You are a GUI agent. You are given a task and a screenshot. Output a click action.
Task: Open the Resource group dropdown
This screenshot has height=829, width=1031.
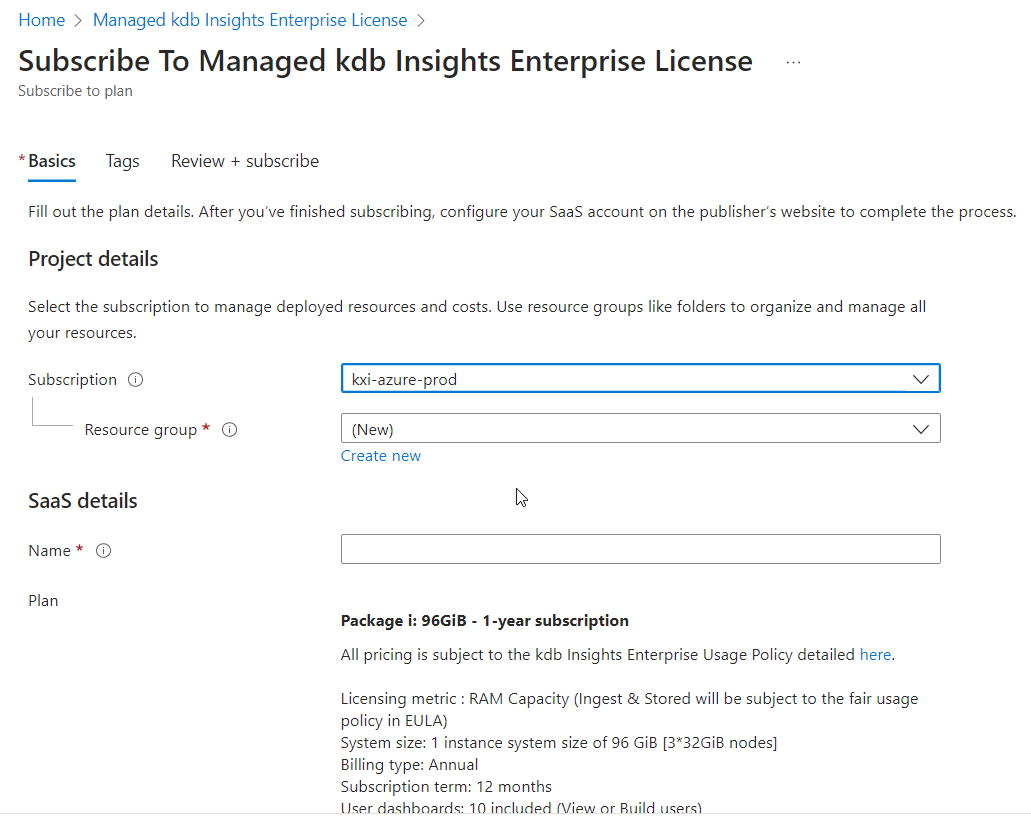(x=640, y=429)
